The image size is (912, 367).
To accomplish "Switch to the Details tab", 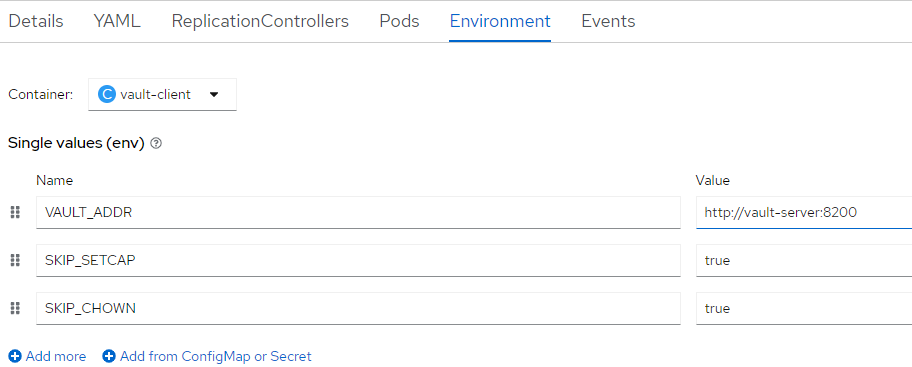I will pyautogui.click(x=36, y=22).
